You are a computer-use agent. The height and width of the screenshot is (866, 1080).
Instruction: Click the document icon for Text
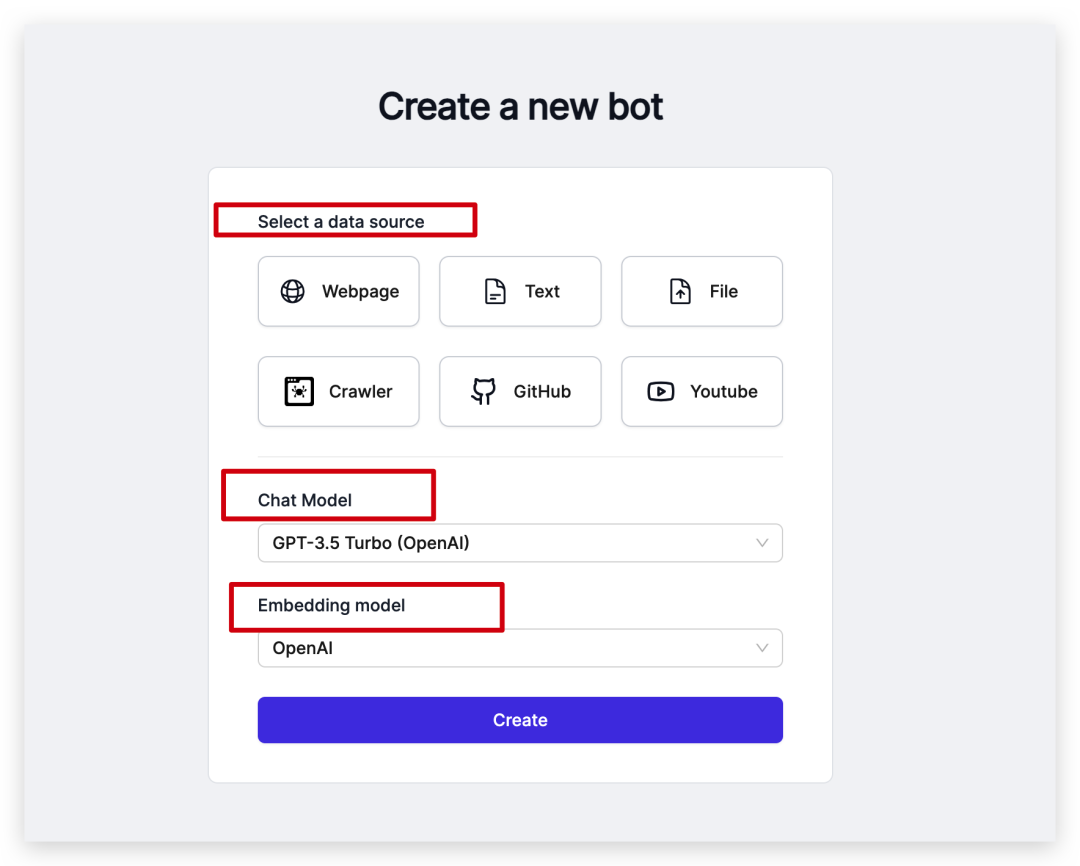tap(495, 291)
